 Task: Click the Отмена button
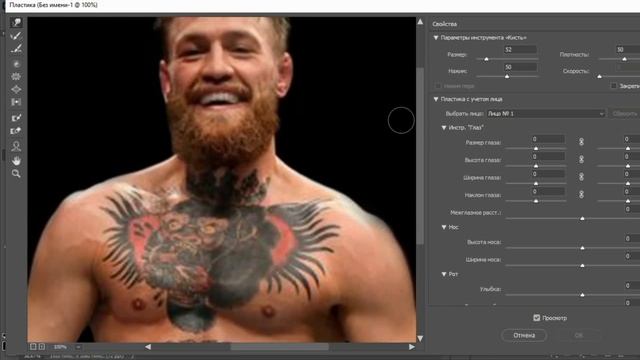pos(524,335)
